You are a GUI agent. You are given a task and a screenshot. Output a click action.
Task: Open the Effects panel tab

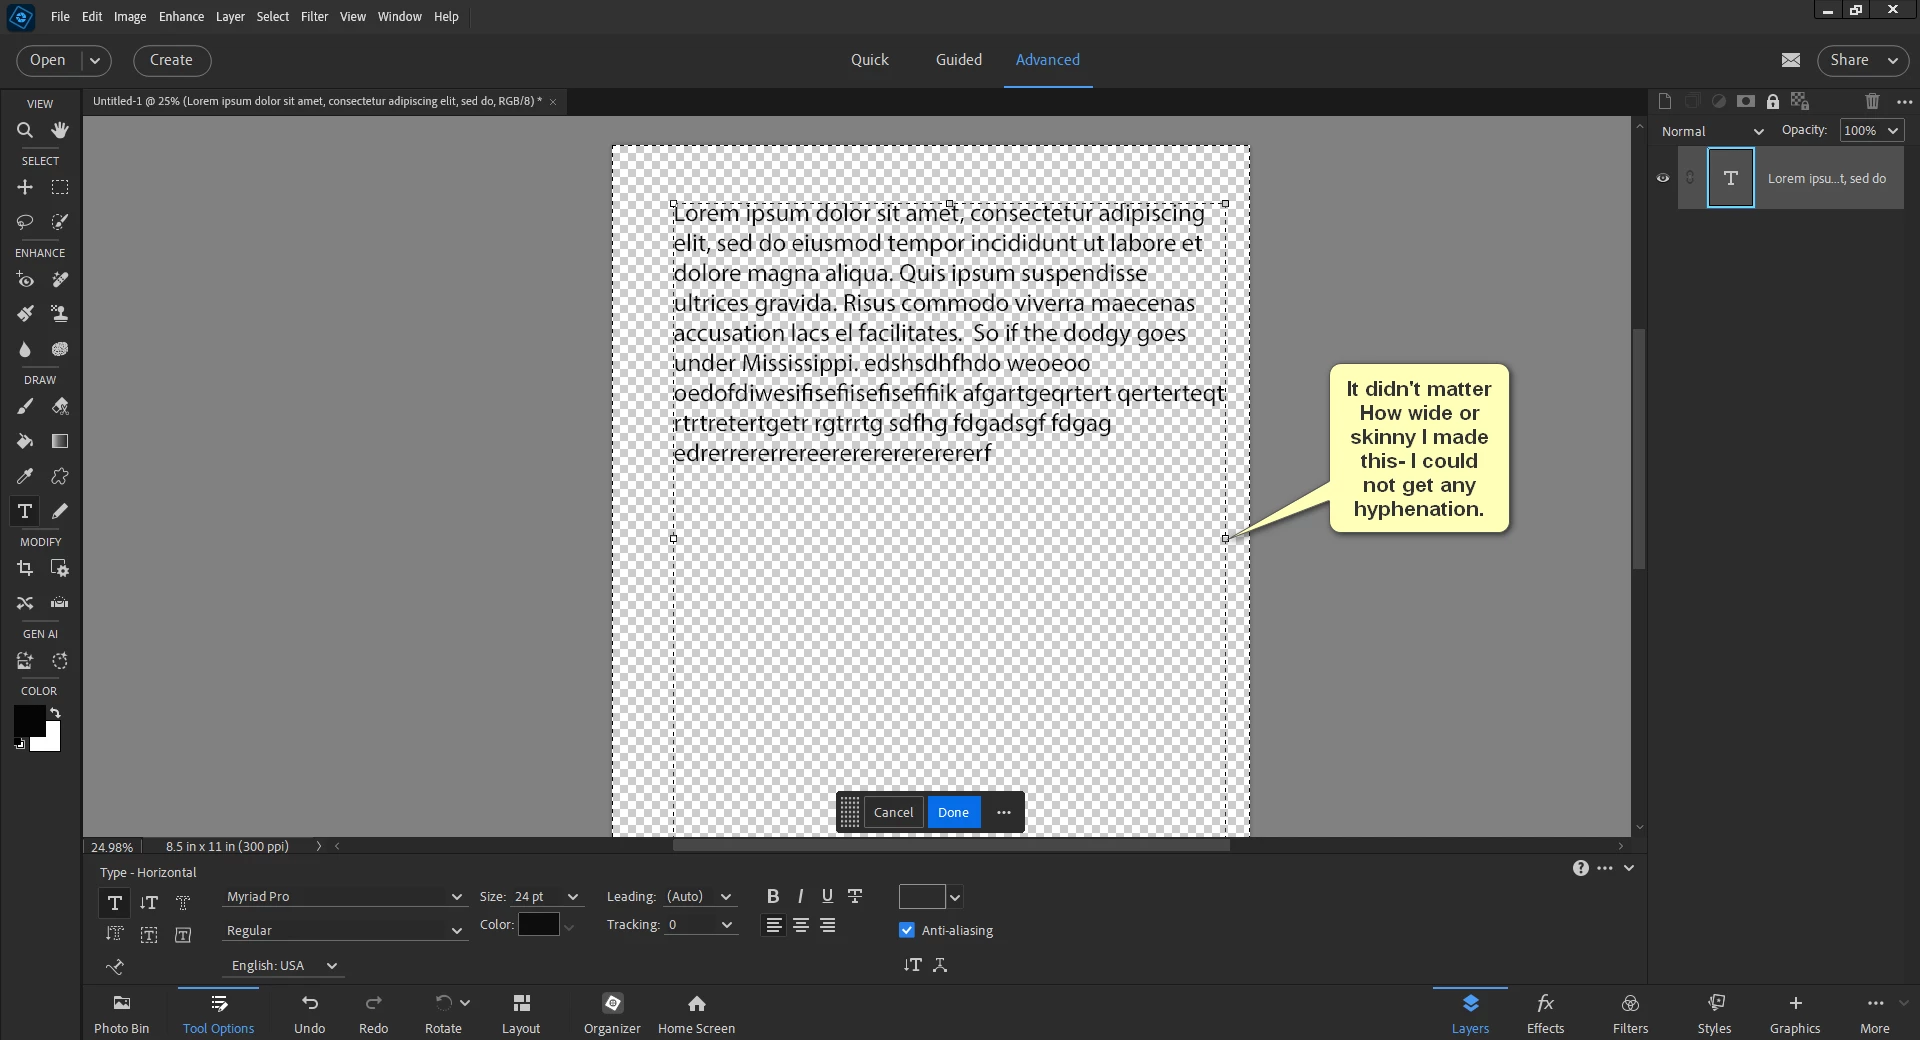(1545, 1013)
